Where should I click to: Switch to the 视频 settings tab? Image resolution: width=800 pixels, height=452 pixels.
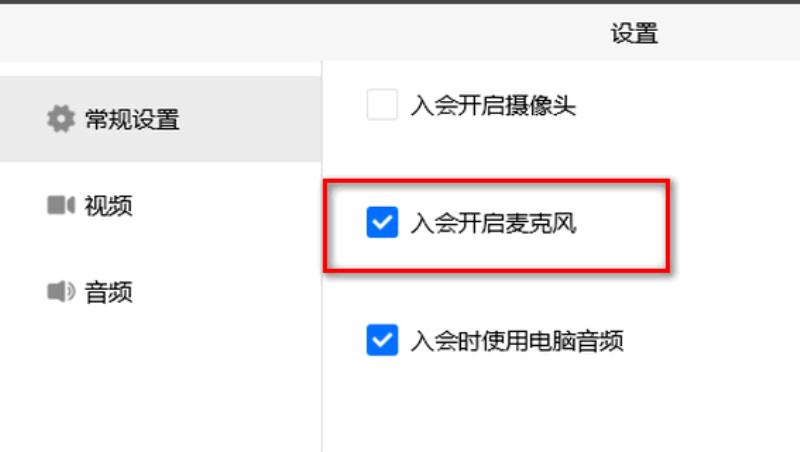pos(108,206)
